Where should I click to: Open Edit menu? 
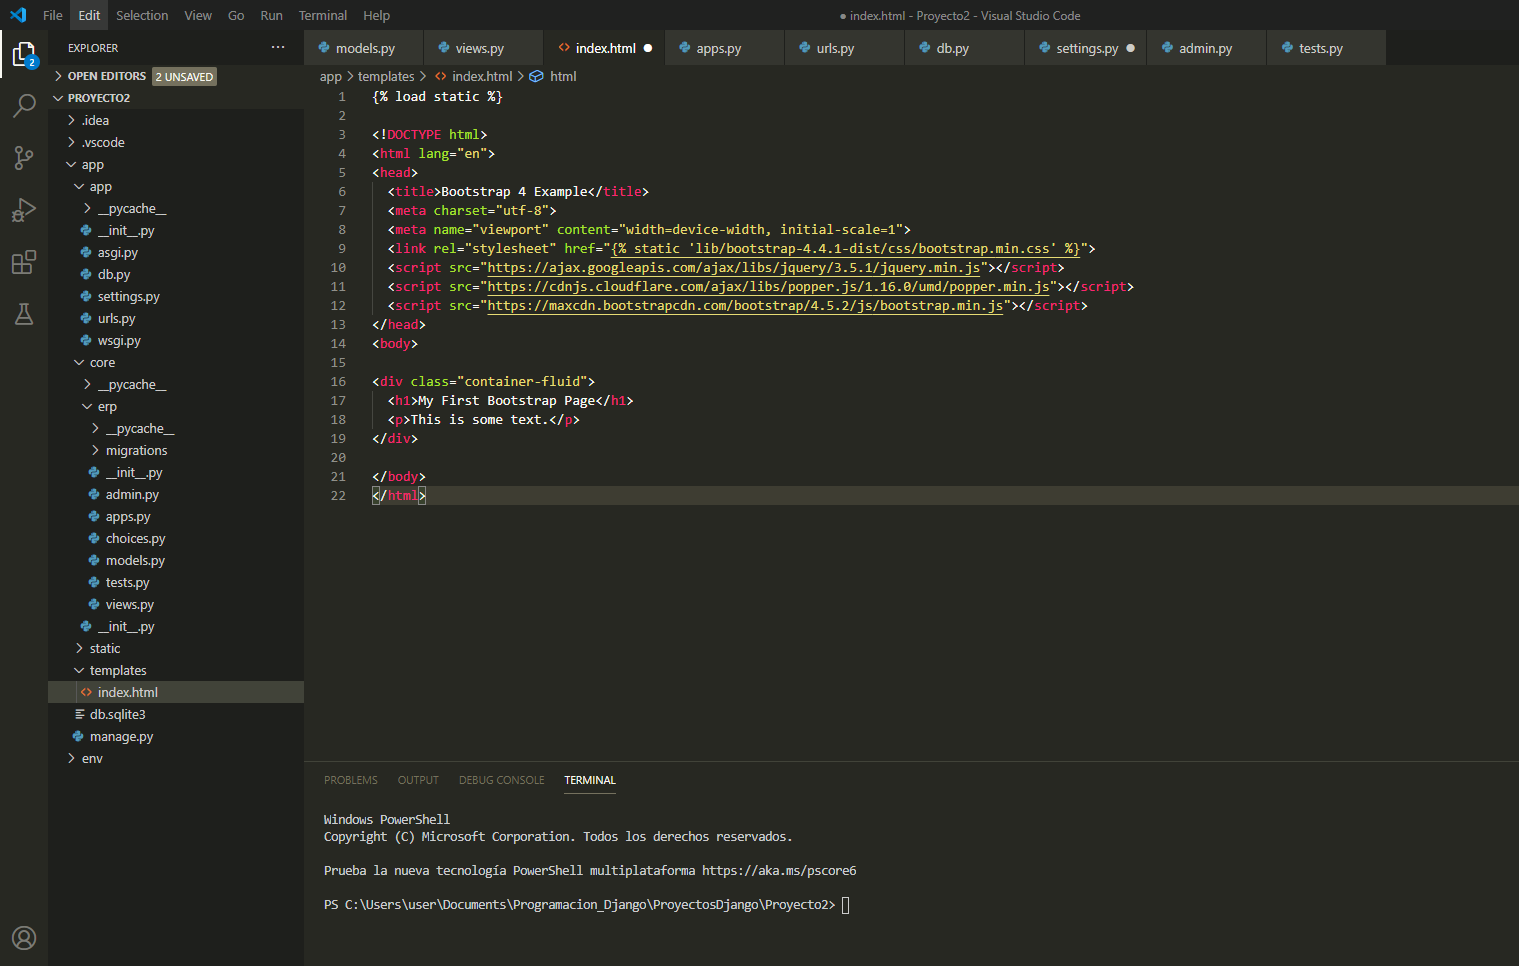click(x=90, y=15)
